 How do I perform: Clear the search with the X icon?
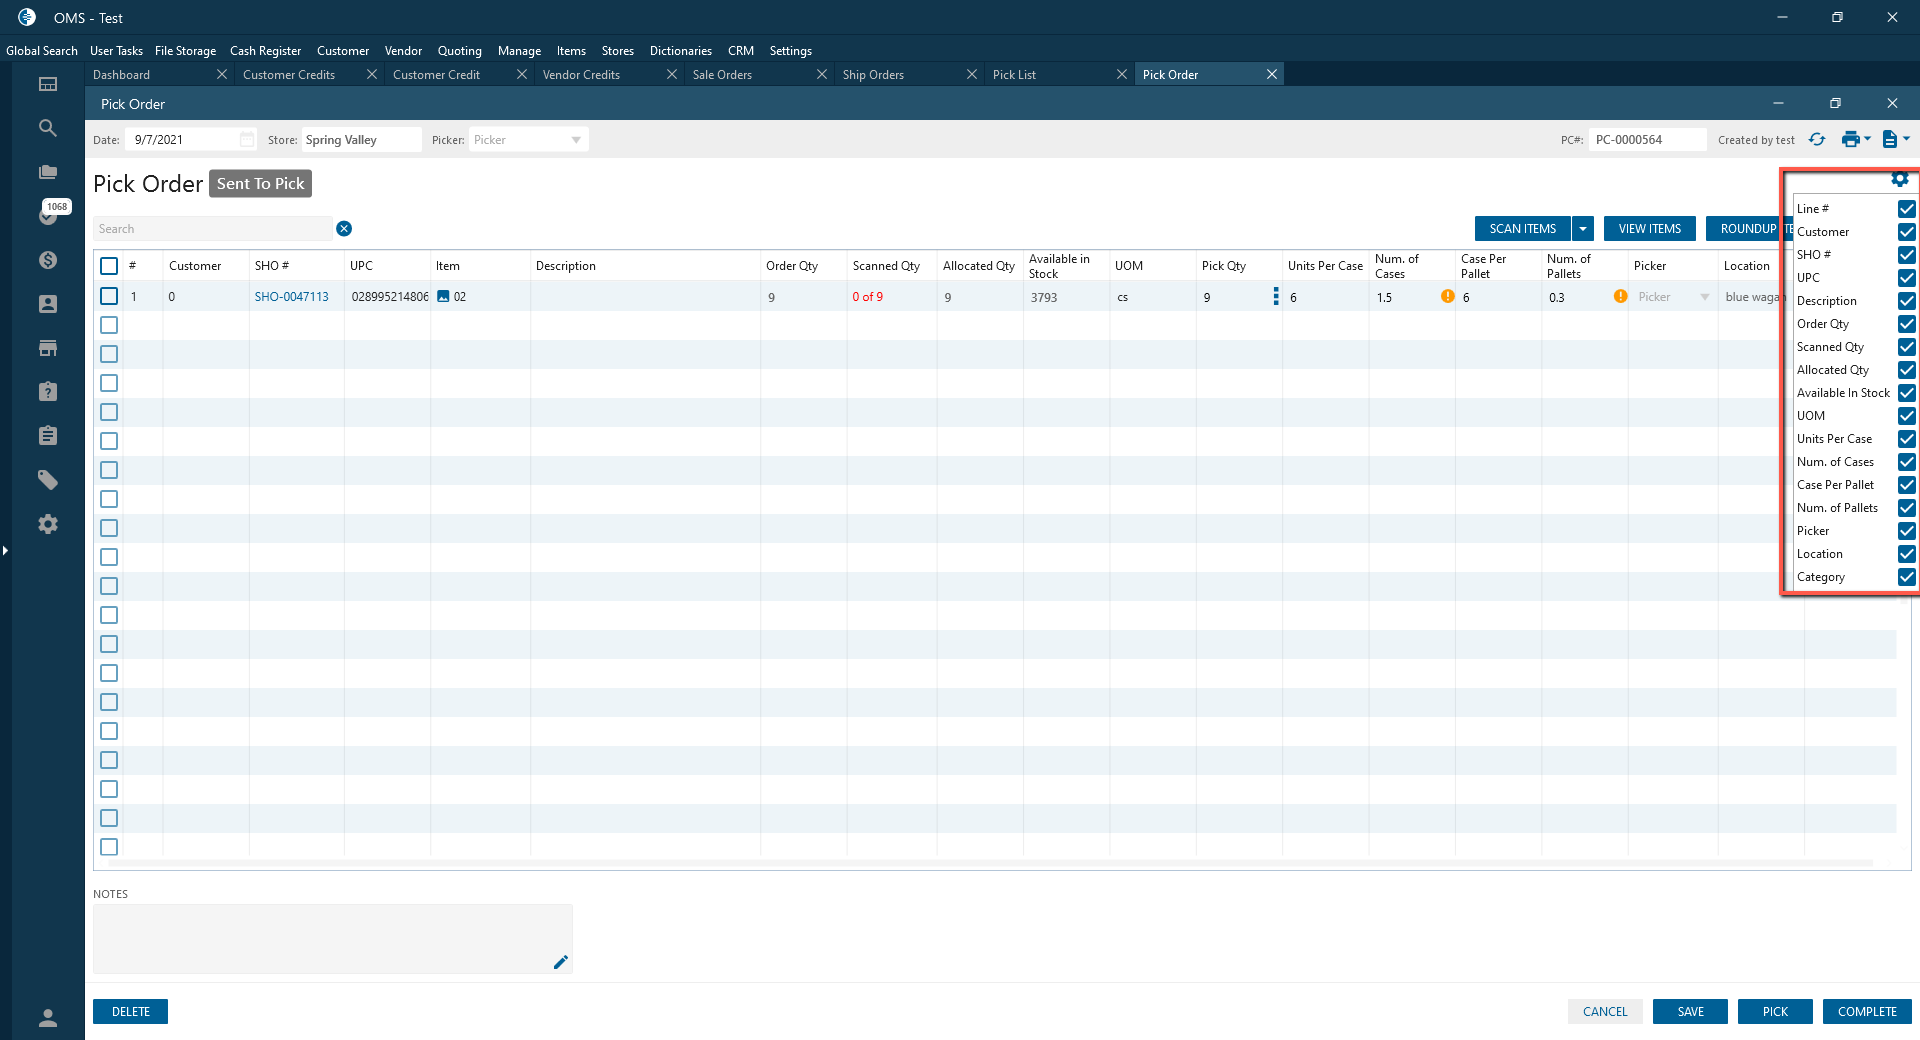344,229
